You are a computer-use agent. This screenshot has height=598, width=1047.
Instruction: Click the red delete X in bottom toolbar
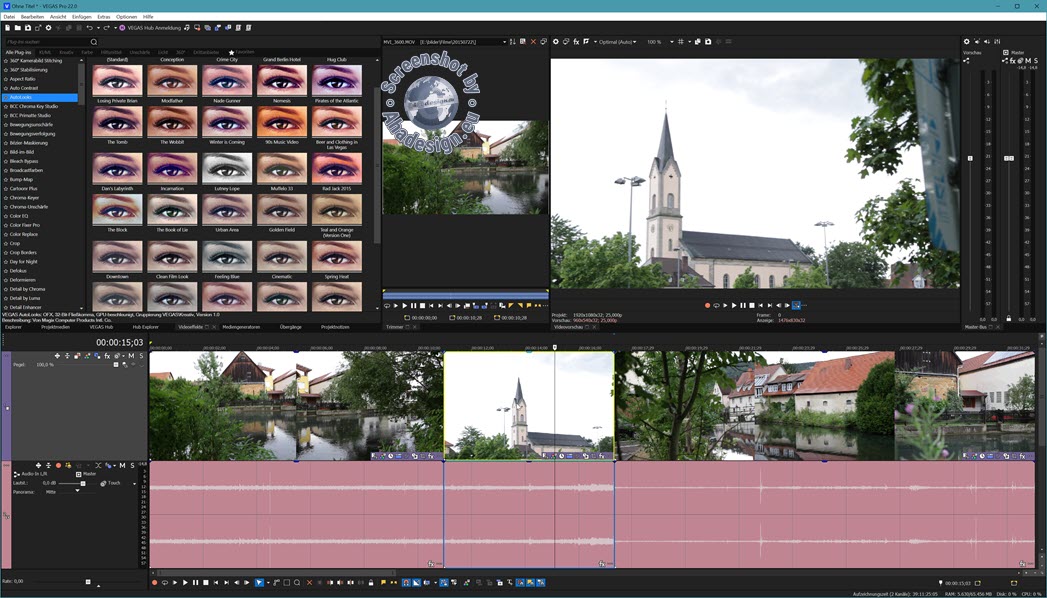[310, 583]
